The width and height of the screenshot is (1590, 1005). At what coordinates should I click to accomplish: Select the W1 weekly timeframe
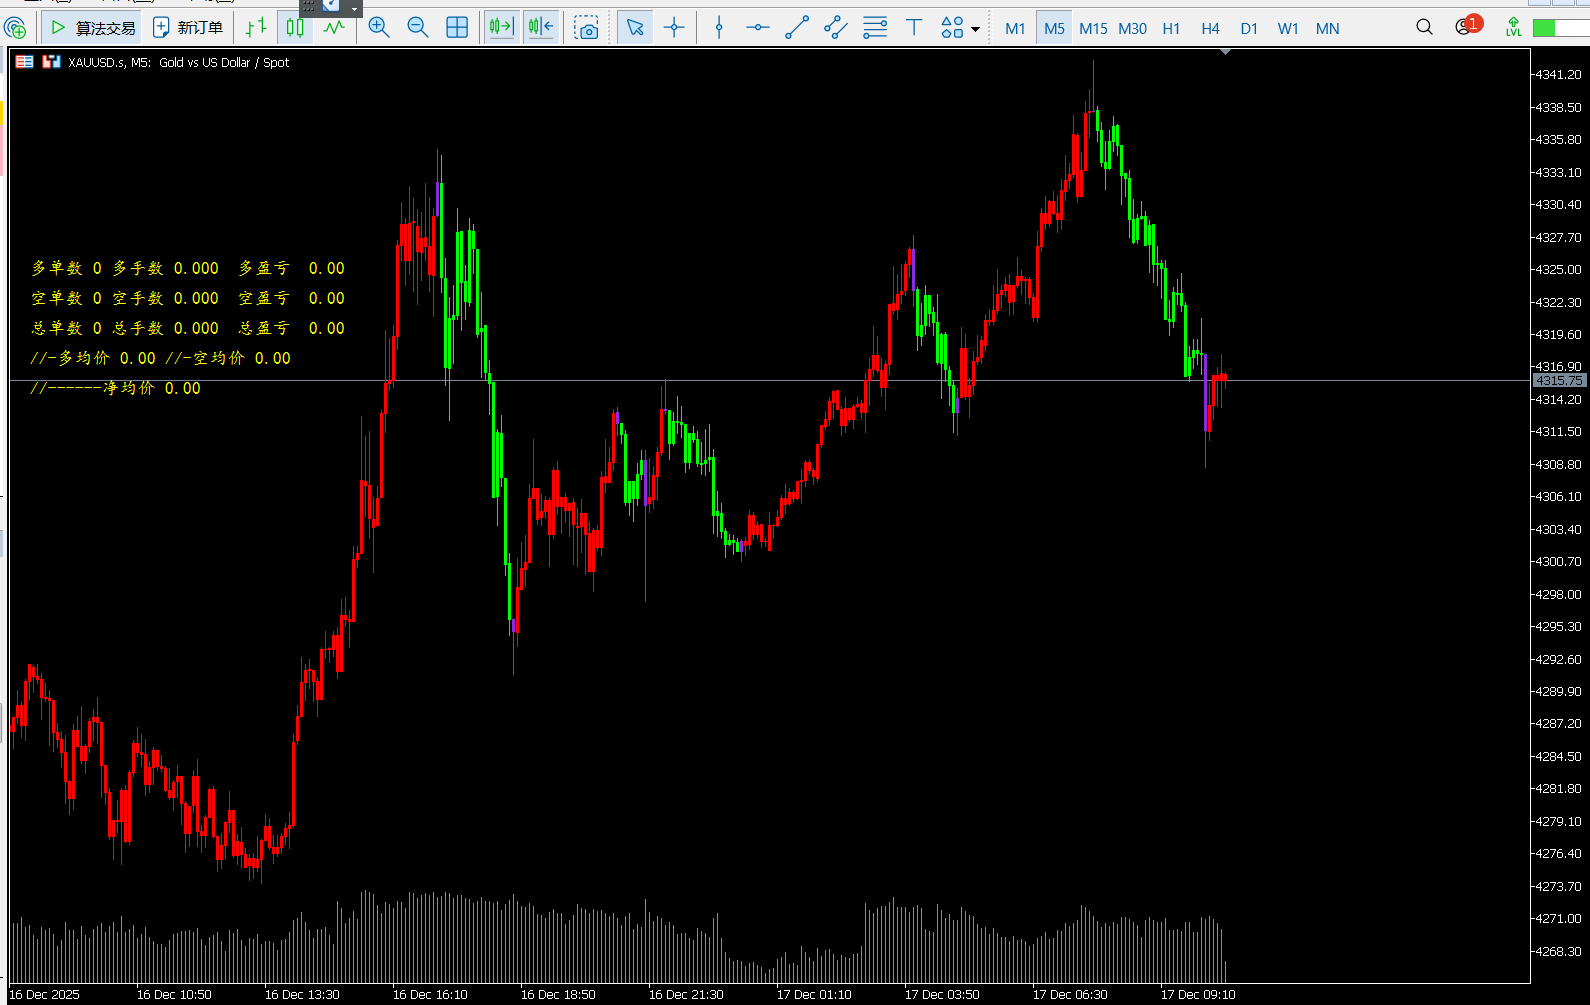click(1288, 29)
